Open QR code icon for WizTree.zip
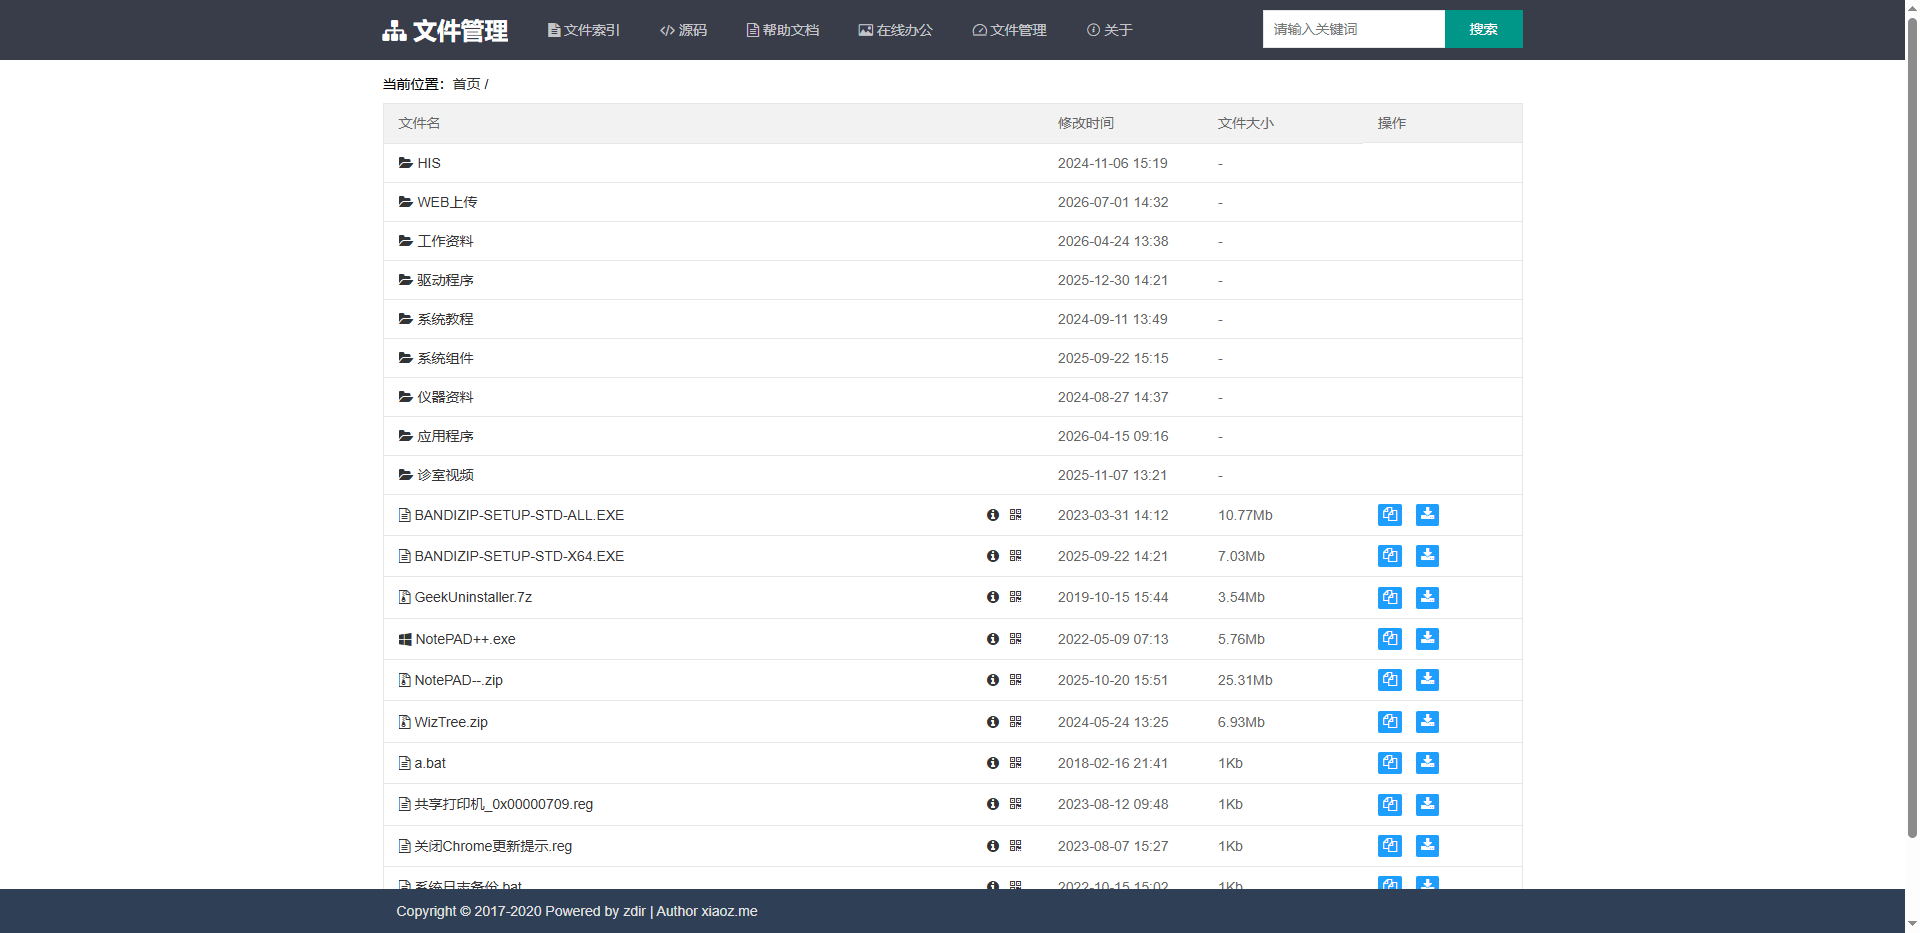Viewport: 1920px width, 933px height. click(1015, 721)
